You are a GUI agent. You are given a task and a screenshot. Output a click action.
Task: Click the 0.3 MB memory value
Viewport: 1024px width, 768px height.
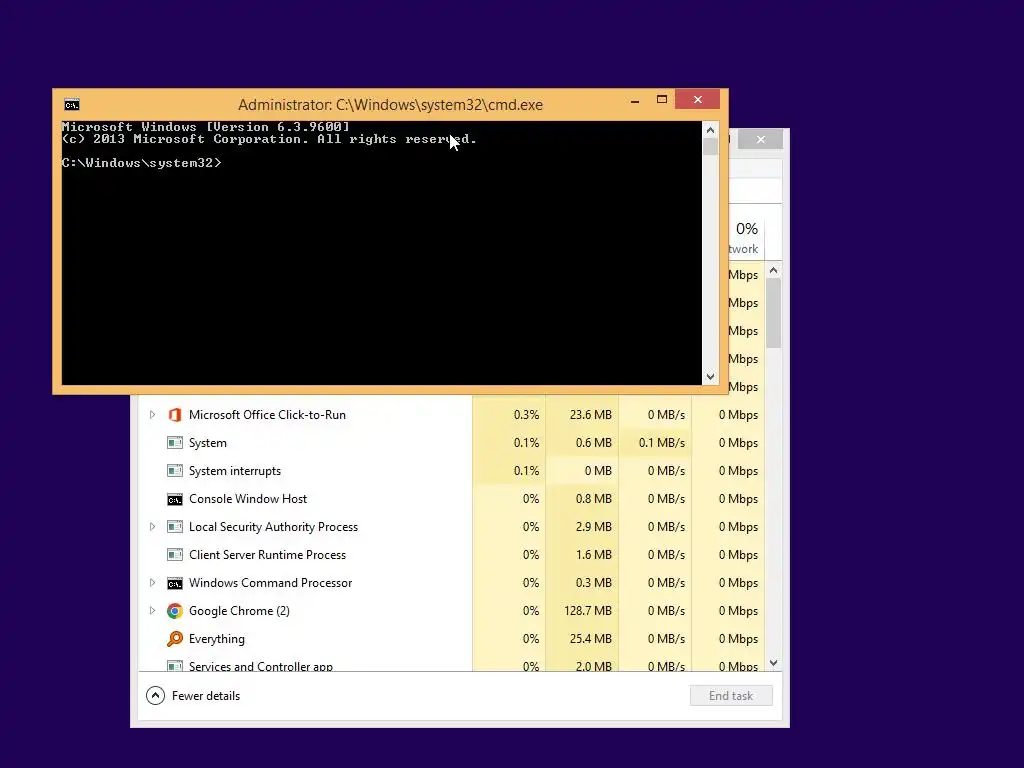(x=594, y=583)
